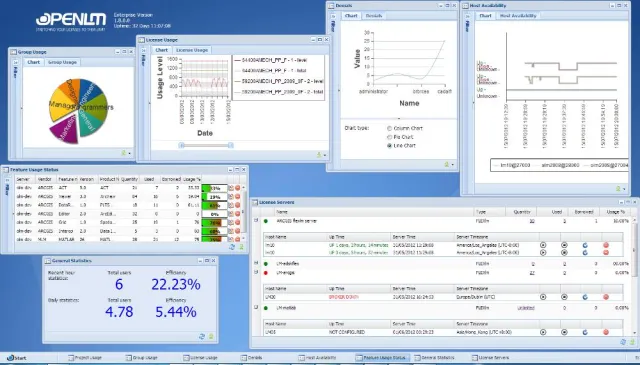Image resolution: width=640 pixels, height=365 pixels.
Task: Click the red icon in the ACT feature row
Action: pyautogui.click(x=238, y=188)
